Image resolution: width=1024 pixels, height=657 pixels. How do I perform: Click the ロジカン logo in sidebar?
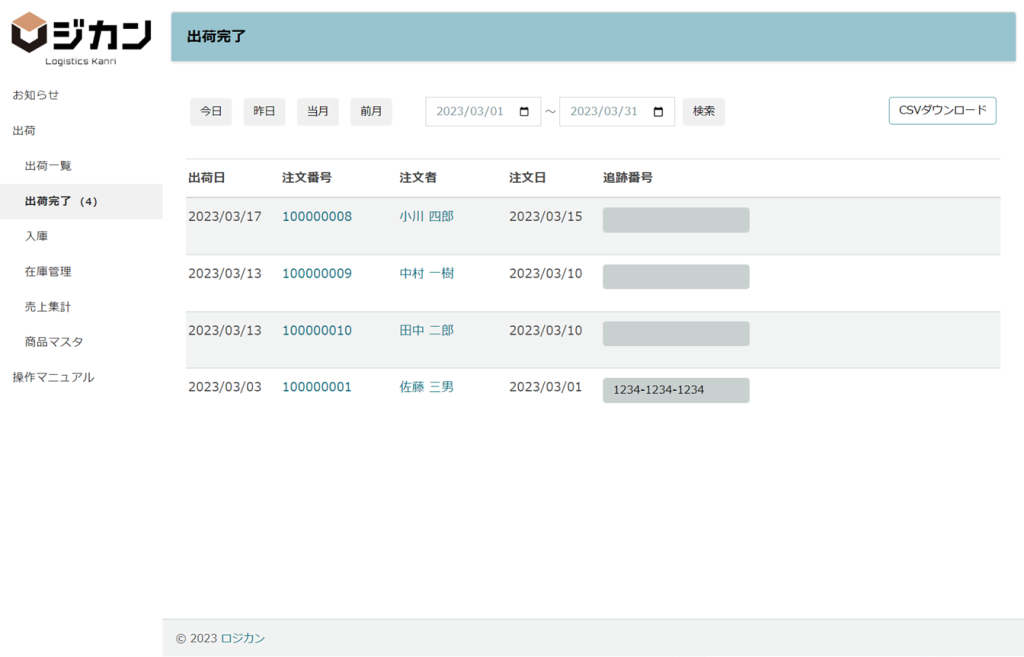81,38
